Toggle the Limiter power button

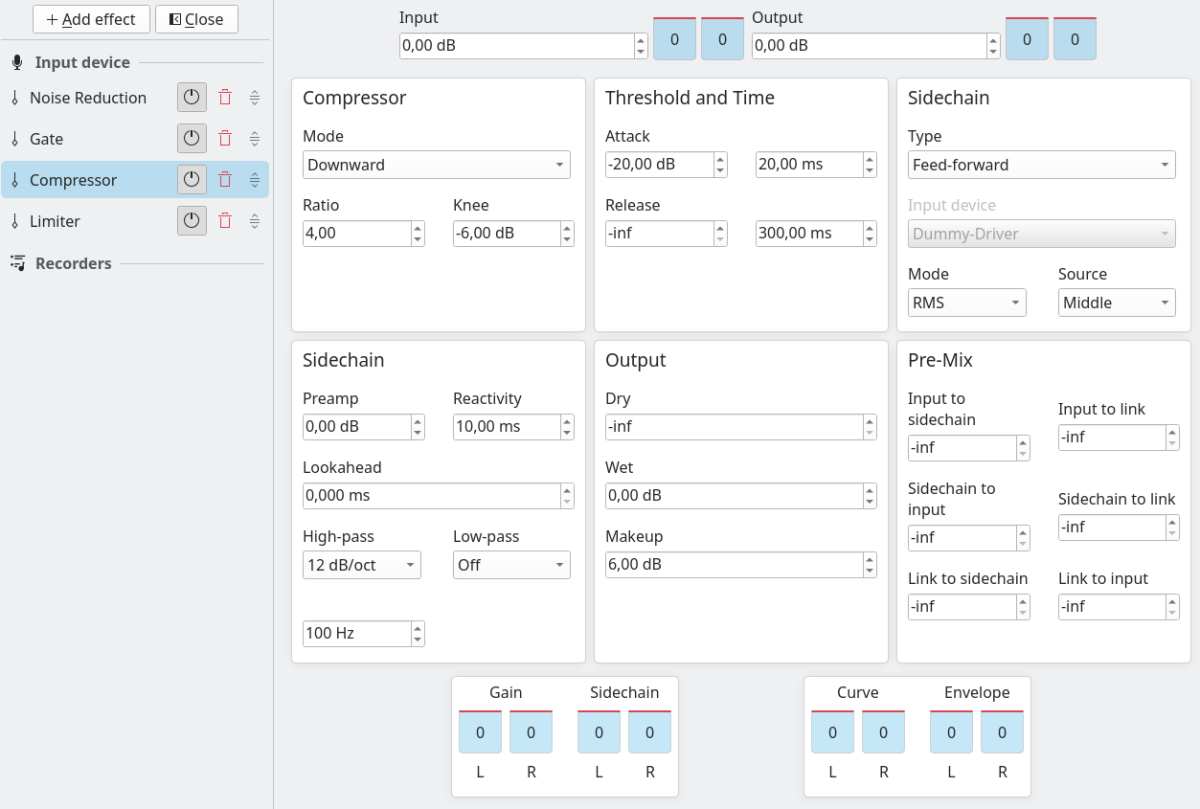pos(192,220)
